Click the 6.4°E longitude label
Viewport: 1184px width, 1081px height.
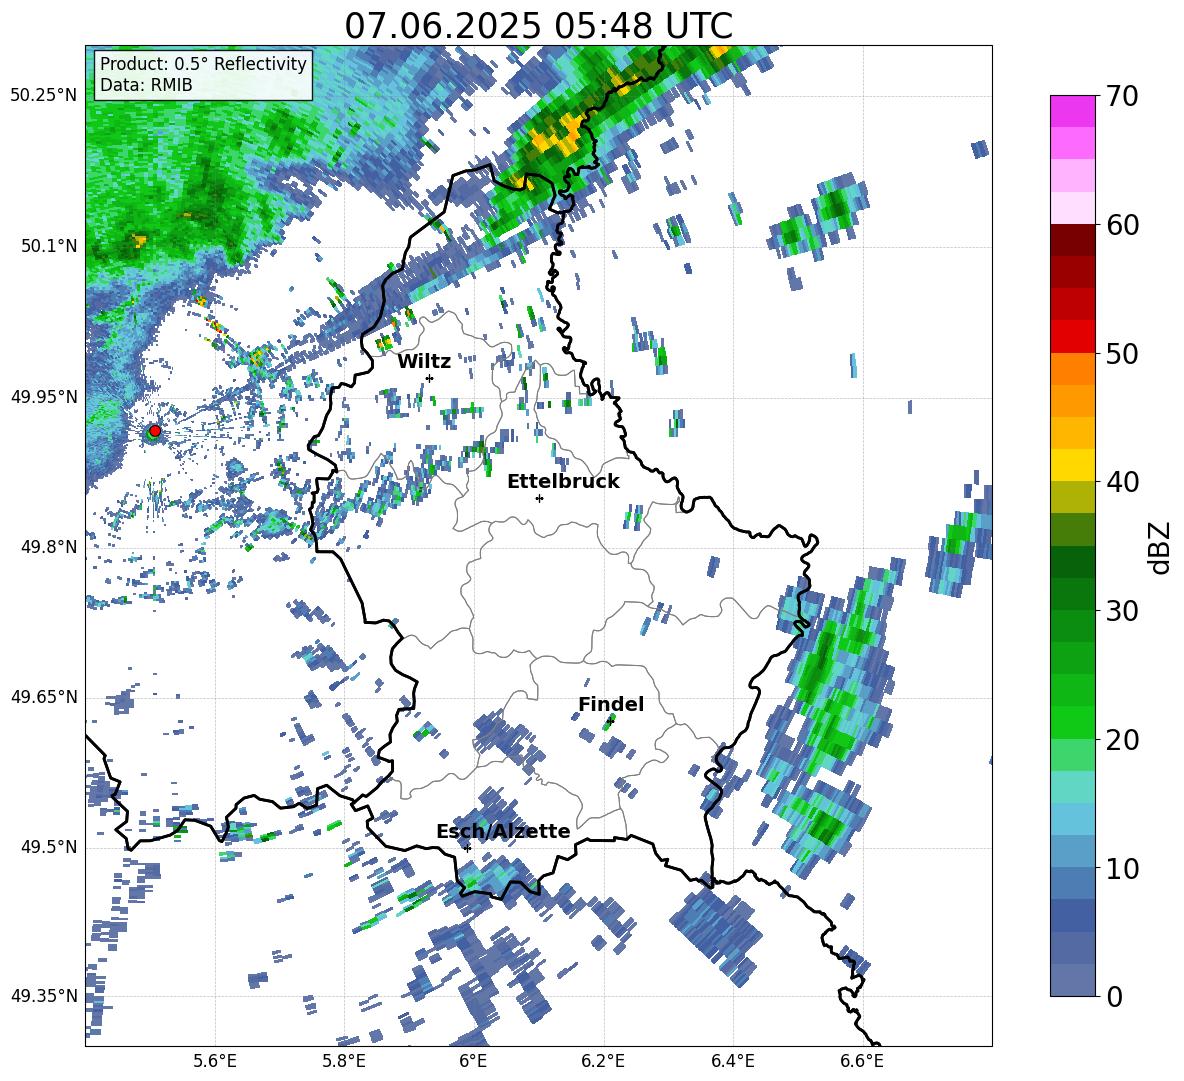coord(732,1062)
